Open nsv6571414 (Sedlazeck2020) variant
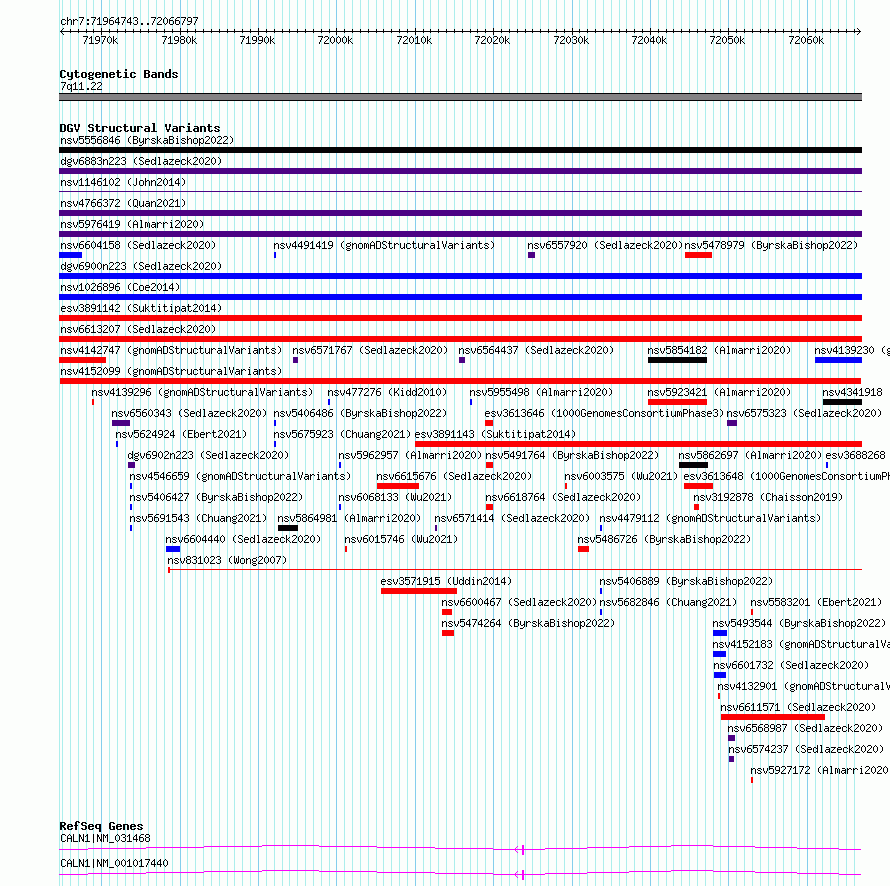The width and height of the screenshot is (890, 886). coord(512,518)
